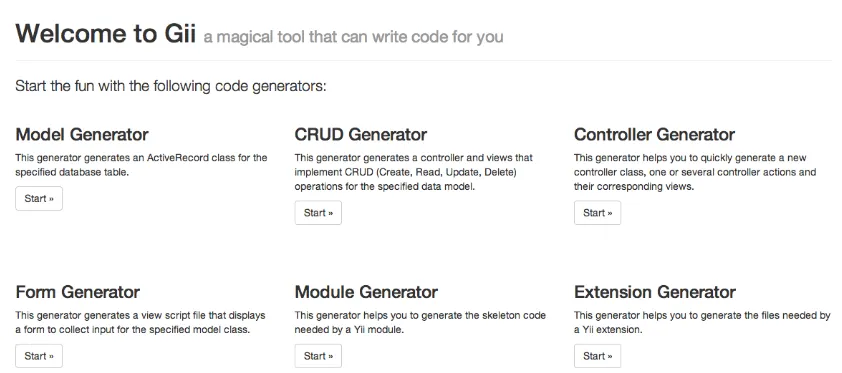Click the CRUD operations description paragraph

413,172
